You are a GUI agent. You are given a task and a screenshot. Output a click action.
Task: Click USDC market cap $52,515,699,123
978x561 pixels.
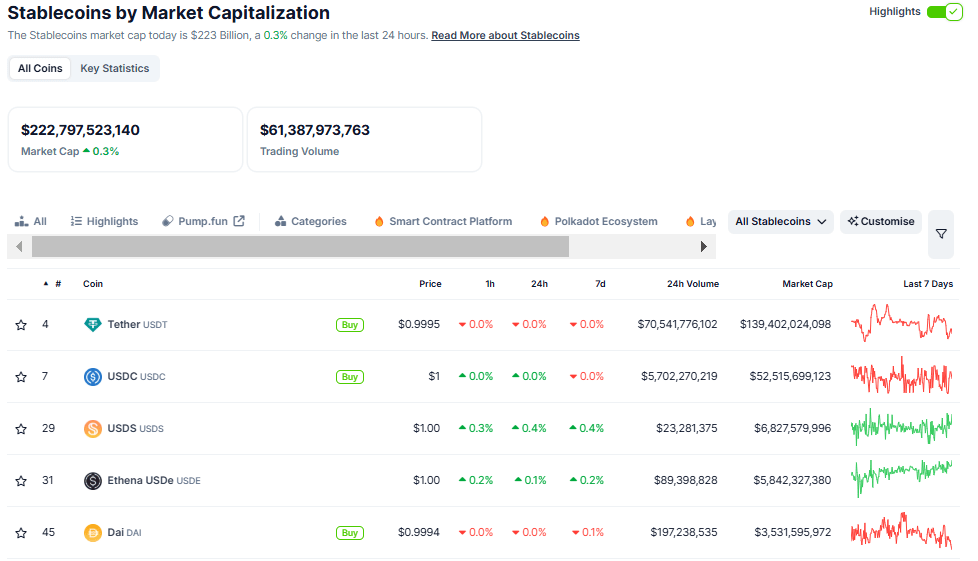tap(790, 377)
